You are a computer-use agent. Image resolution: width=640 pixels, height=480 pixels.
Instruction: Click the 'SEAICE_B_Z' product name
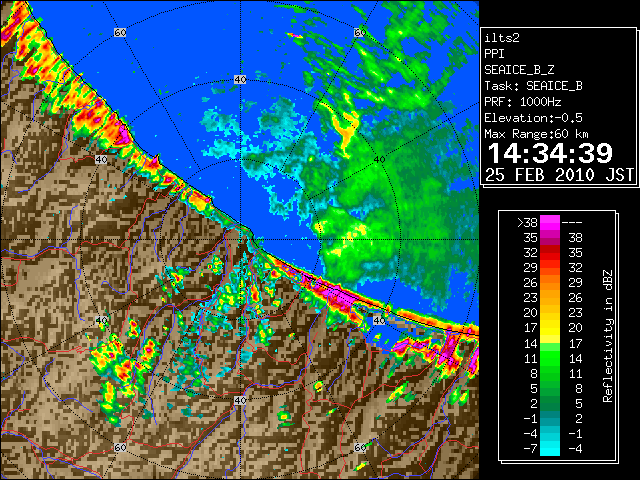tap(519, 70)
